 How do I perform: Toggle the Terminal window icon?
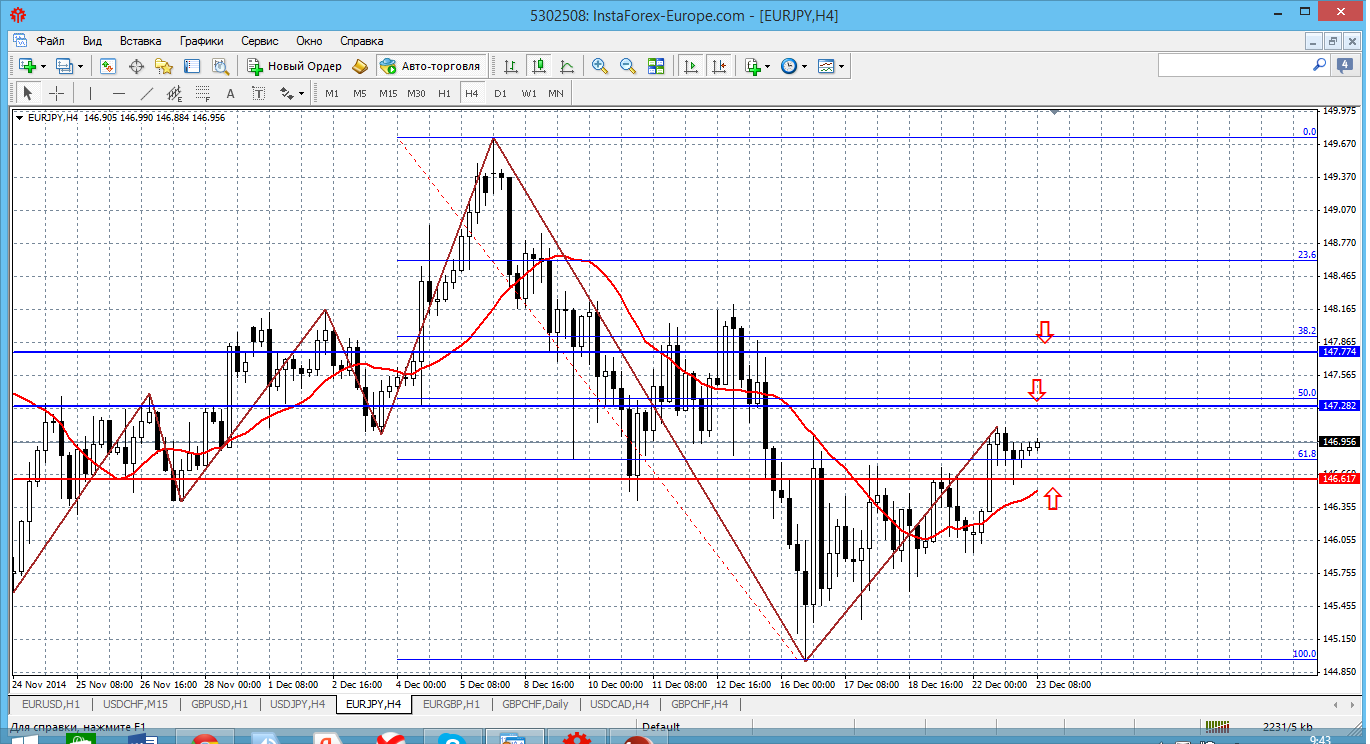[192, 66]
